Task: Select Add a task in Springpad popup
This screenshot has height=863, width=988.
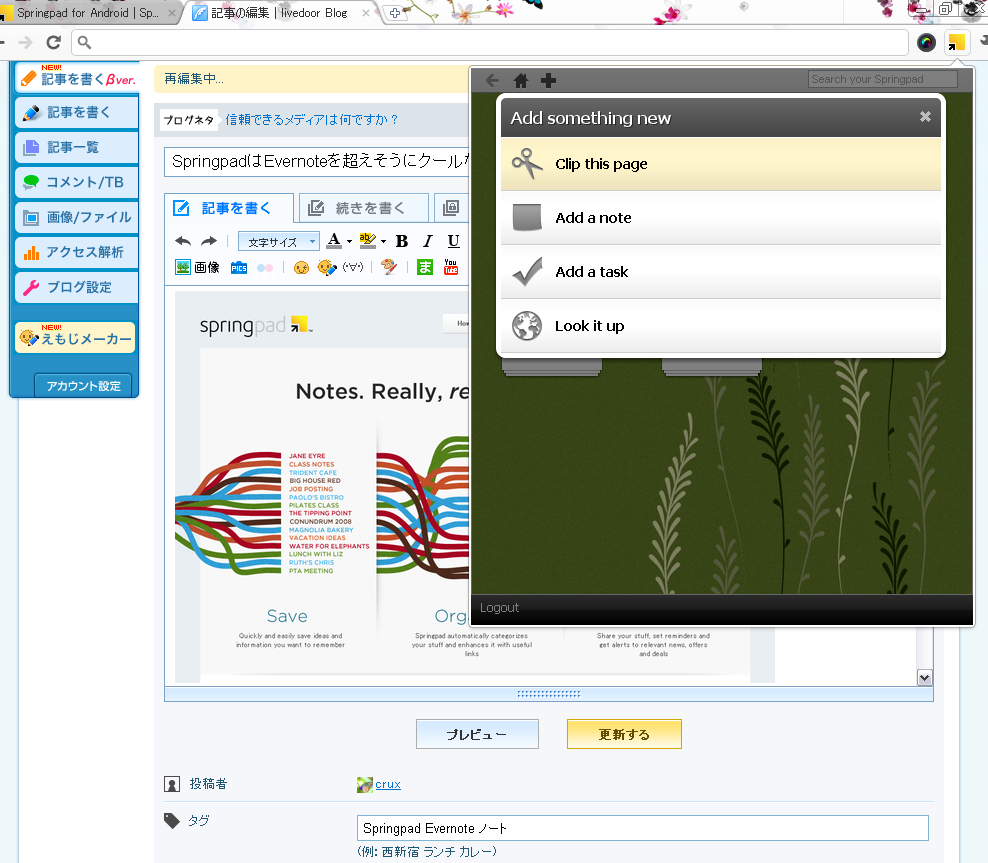Action: [x=721, y=272]
